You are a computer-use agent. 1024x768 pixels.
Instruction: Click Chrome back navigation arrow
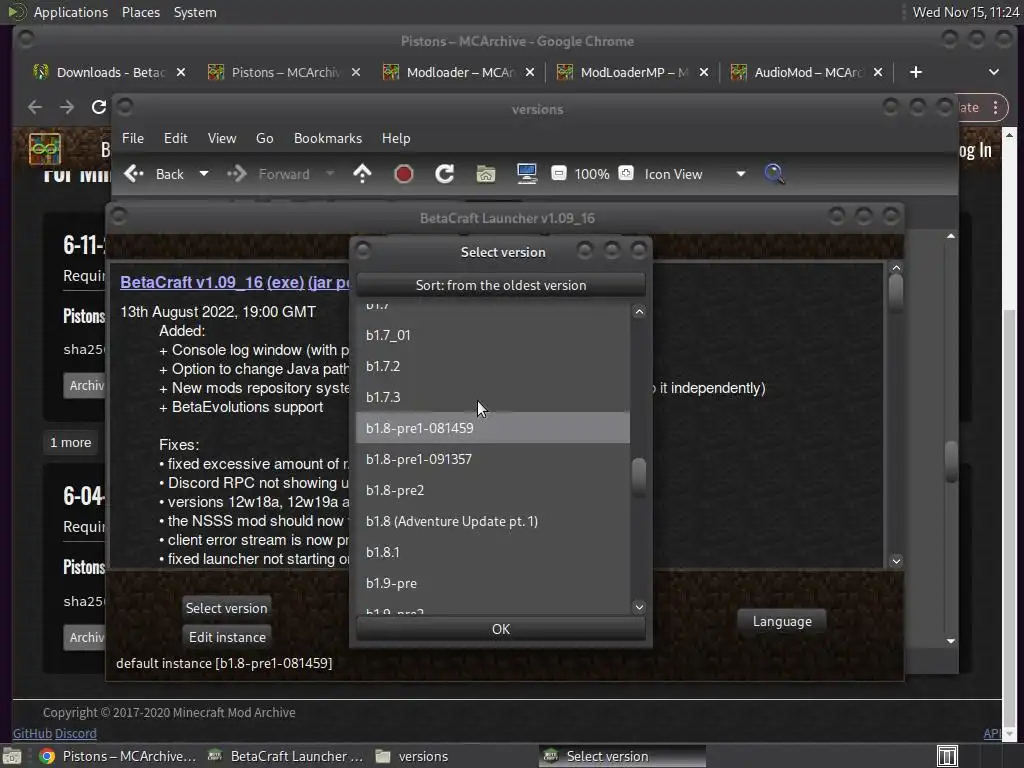pos(35,107)
